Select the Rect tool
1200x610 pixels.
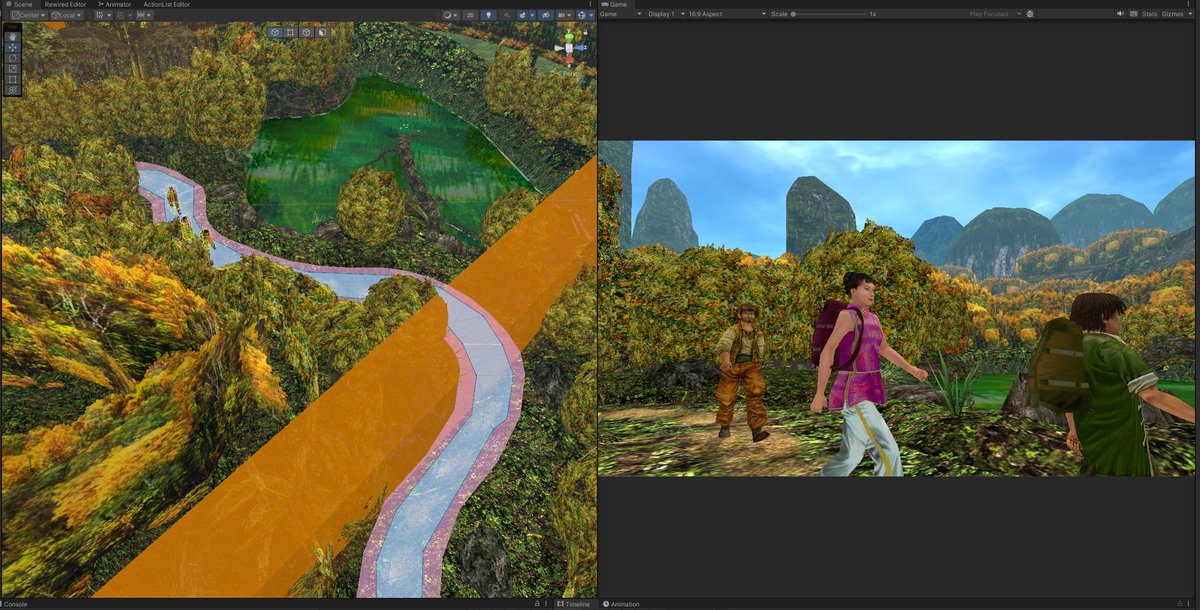[12, 79]
